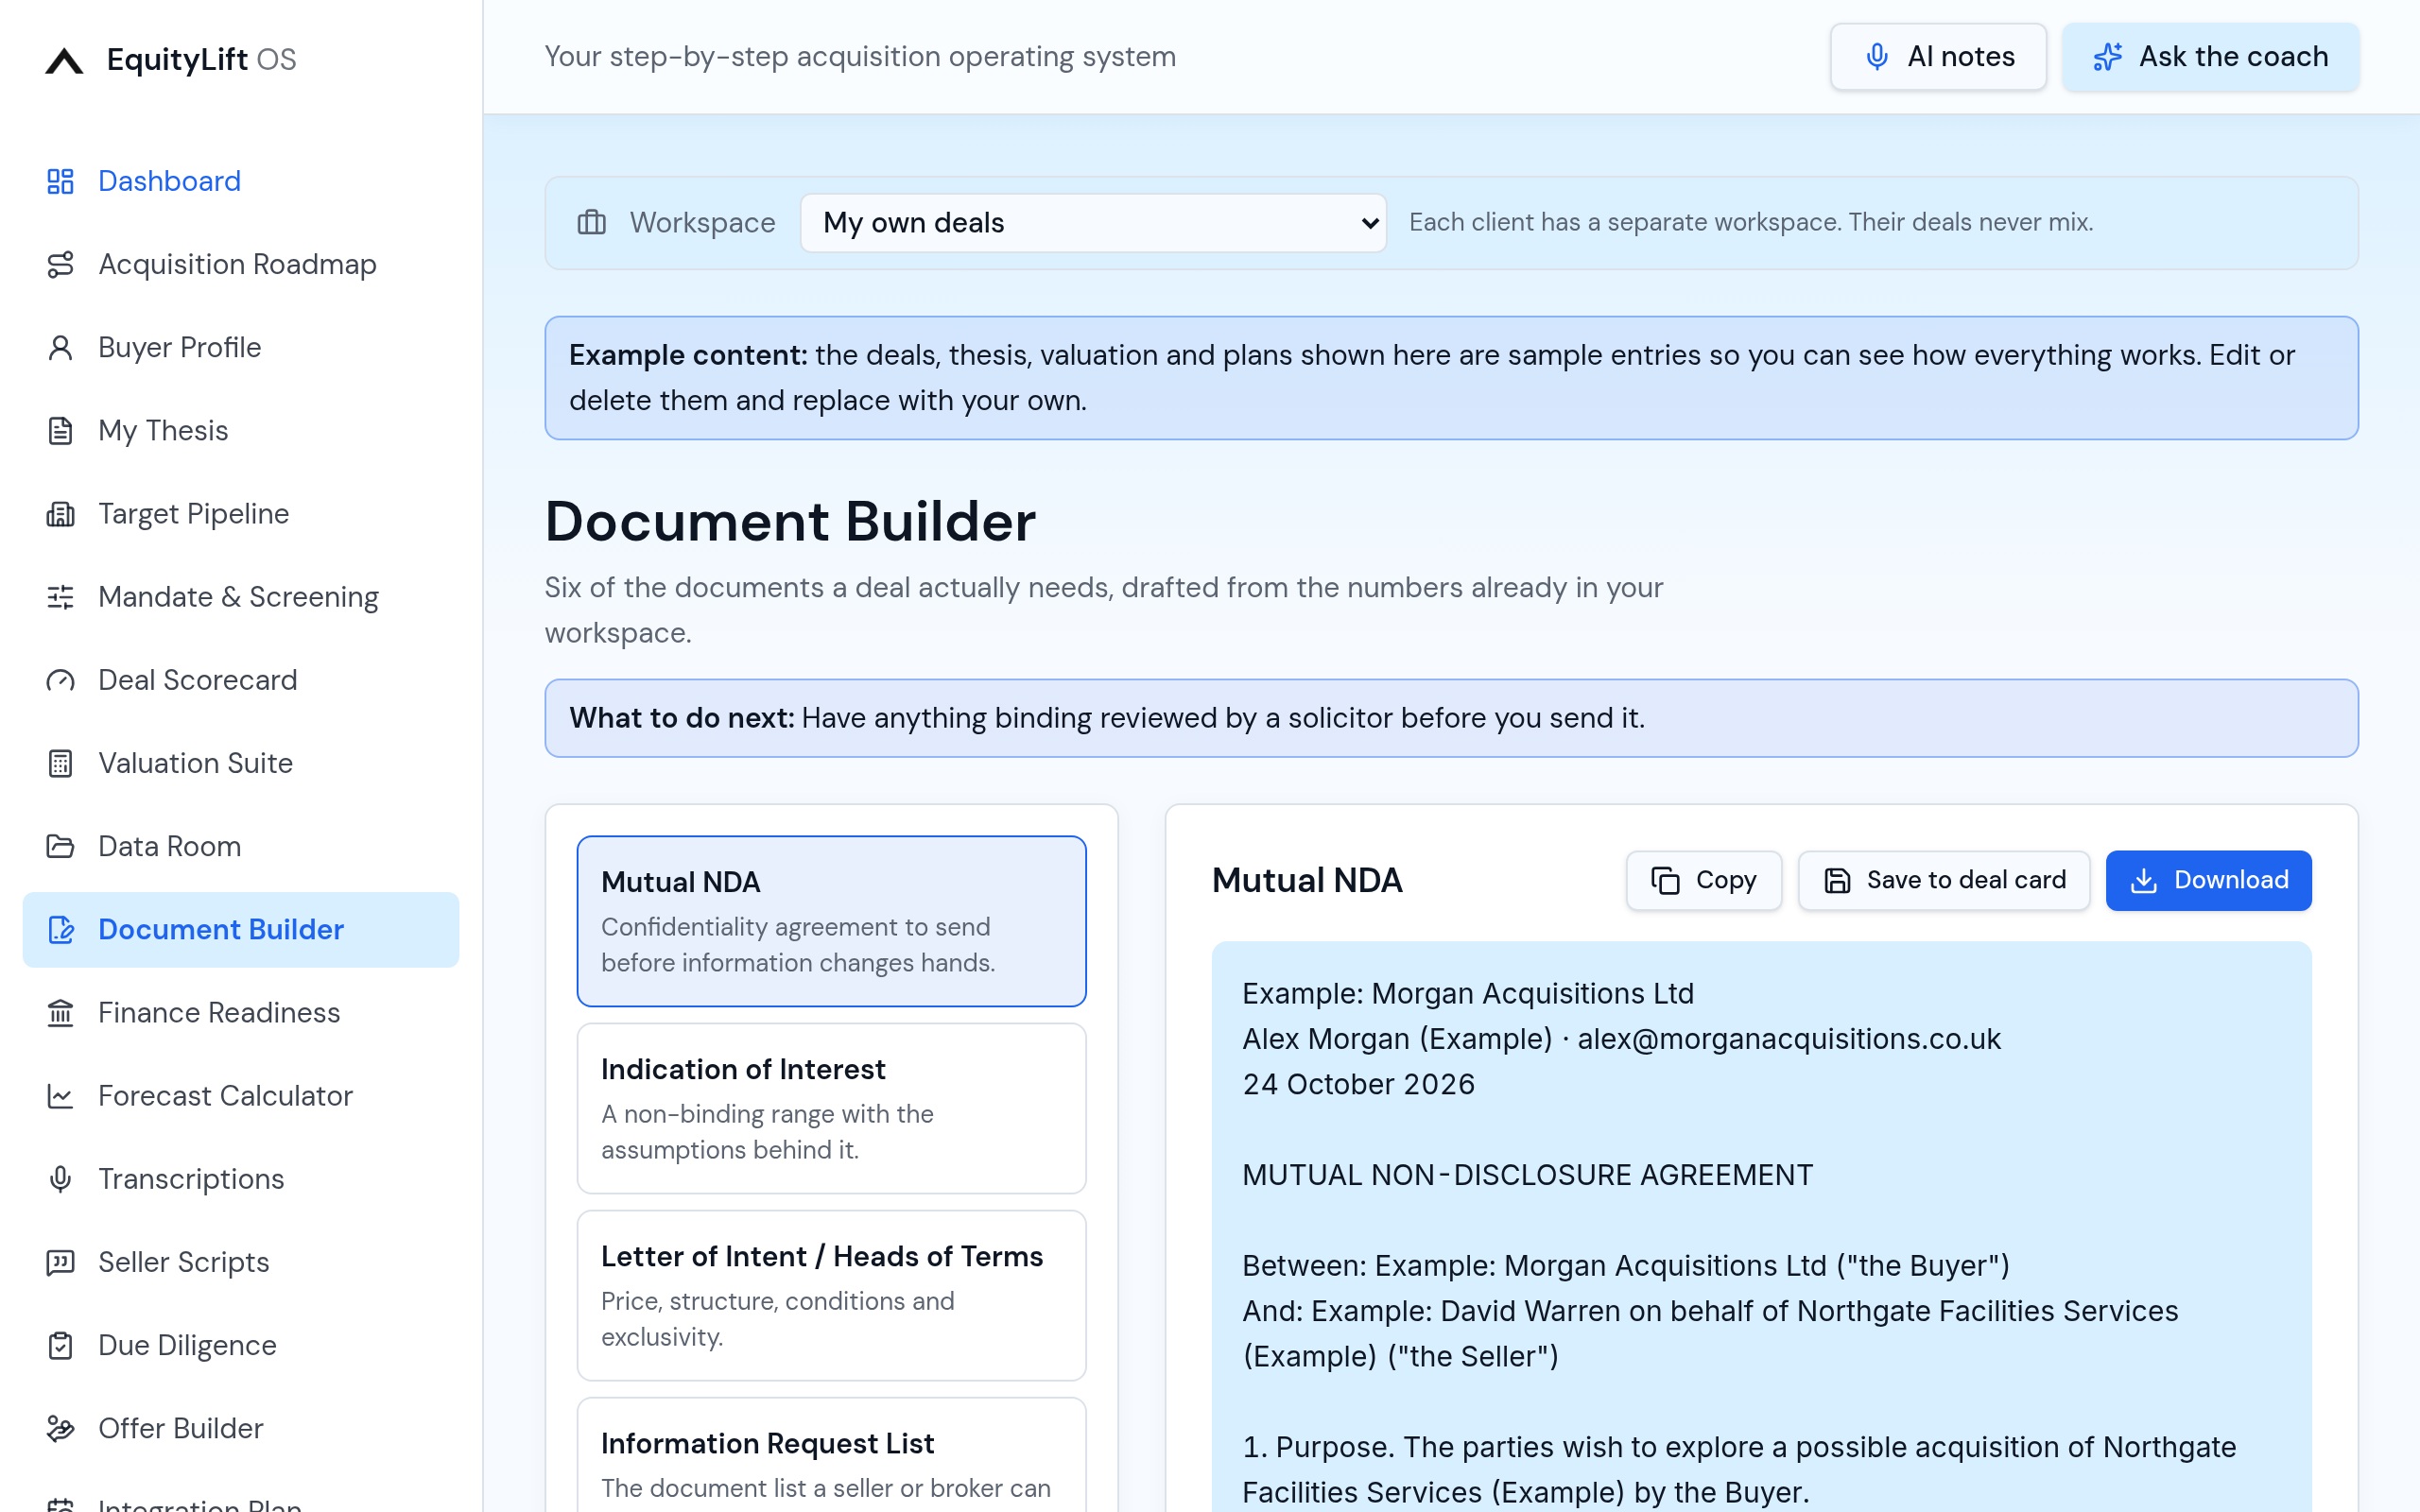Select the Mutual NDA document card
This screenshot has width=2420, height=1512.
(831, 921)
